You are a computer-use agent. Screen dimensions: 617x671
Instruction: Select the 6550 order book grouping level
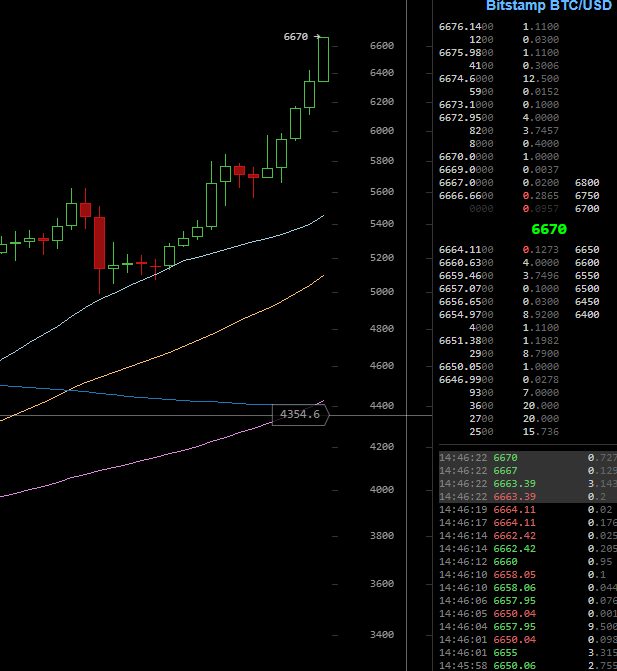click(587, 276)
